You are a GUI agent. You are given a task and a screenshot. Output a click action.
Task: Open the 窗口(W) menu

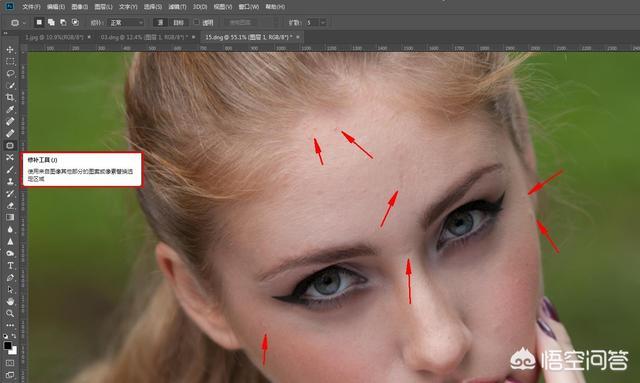pos(249,7)
